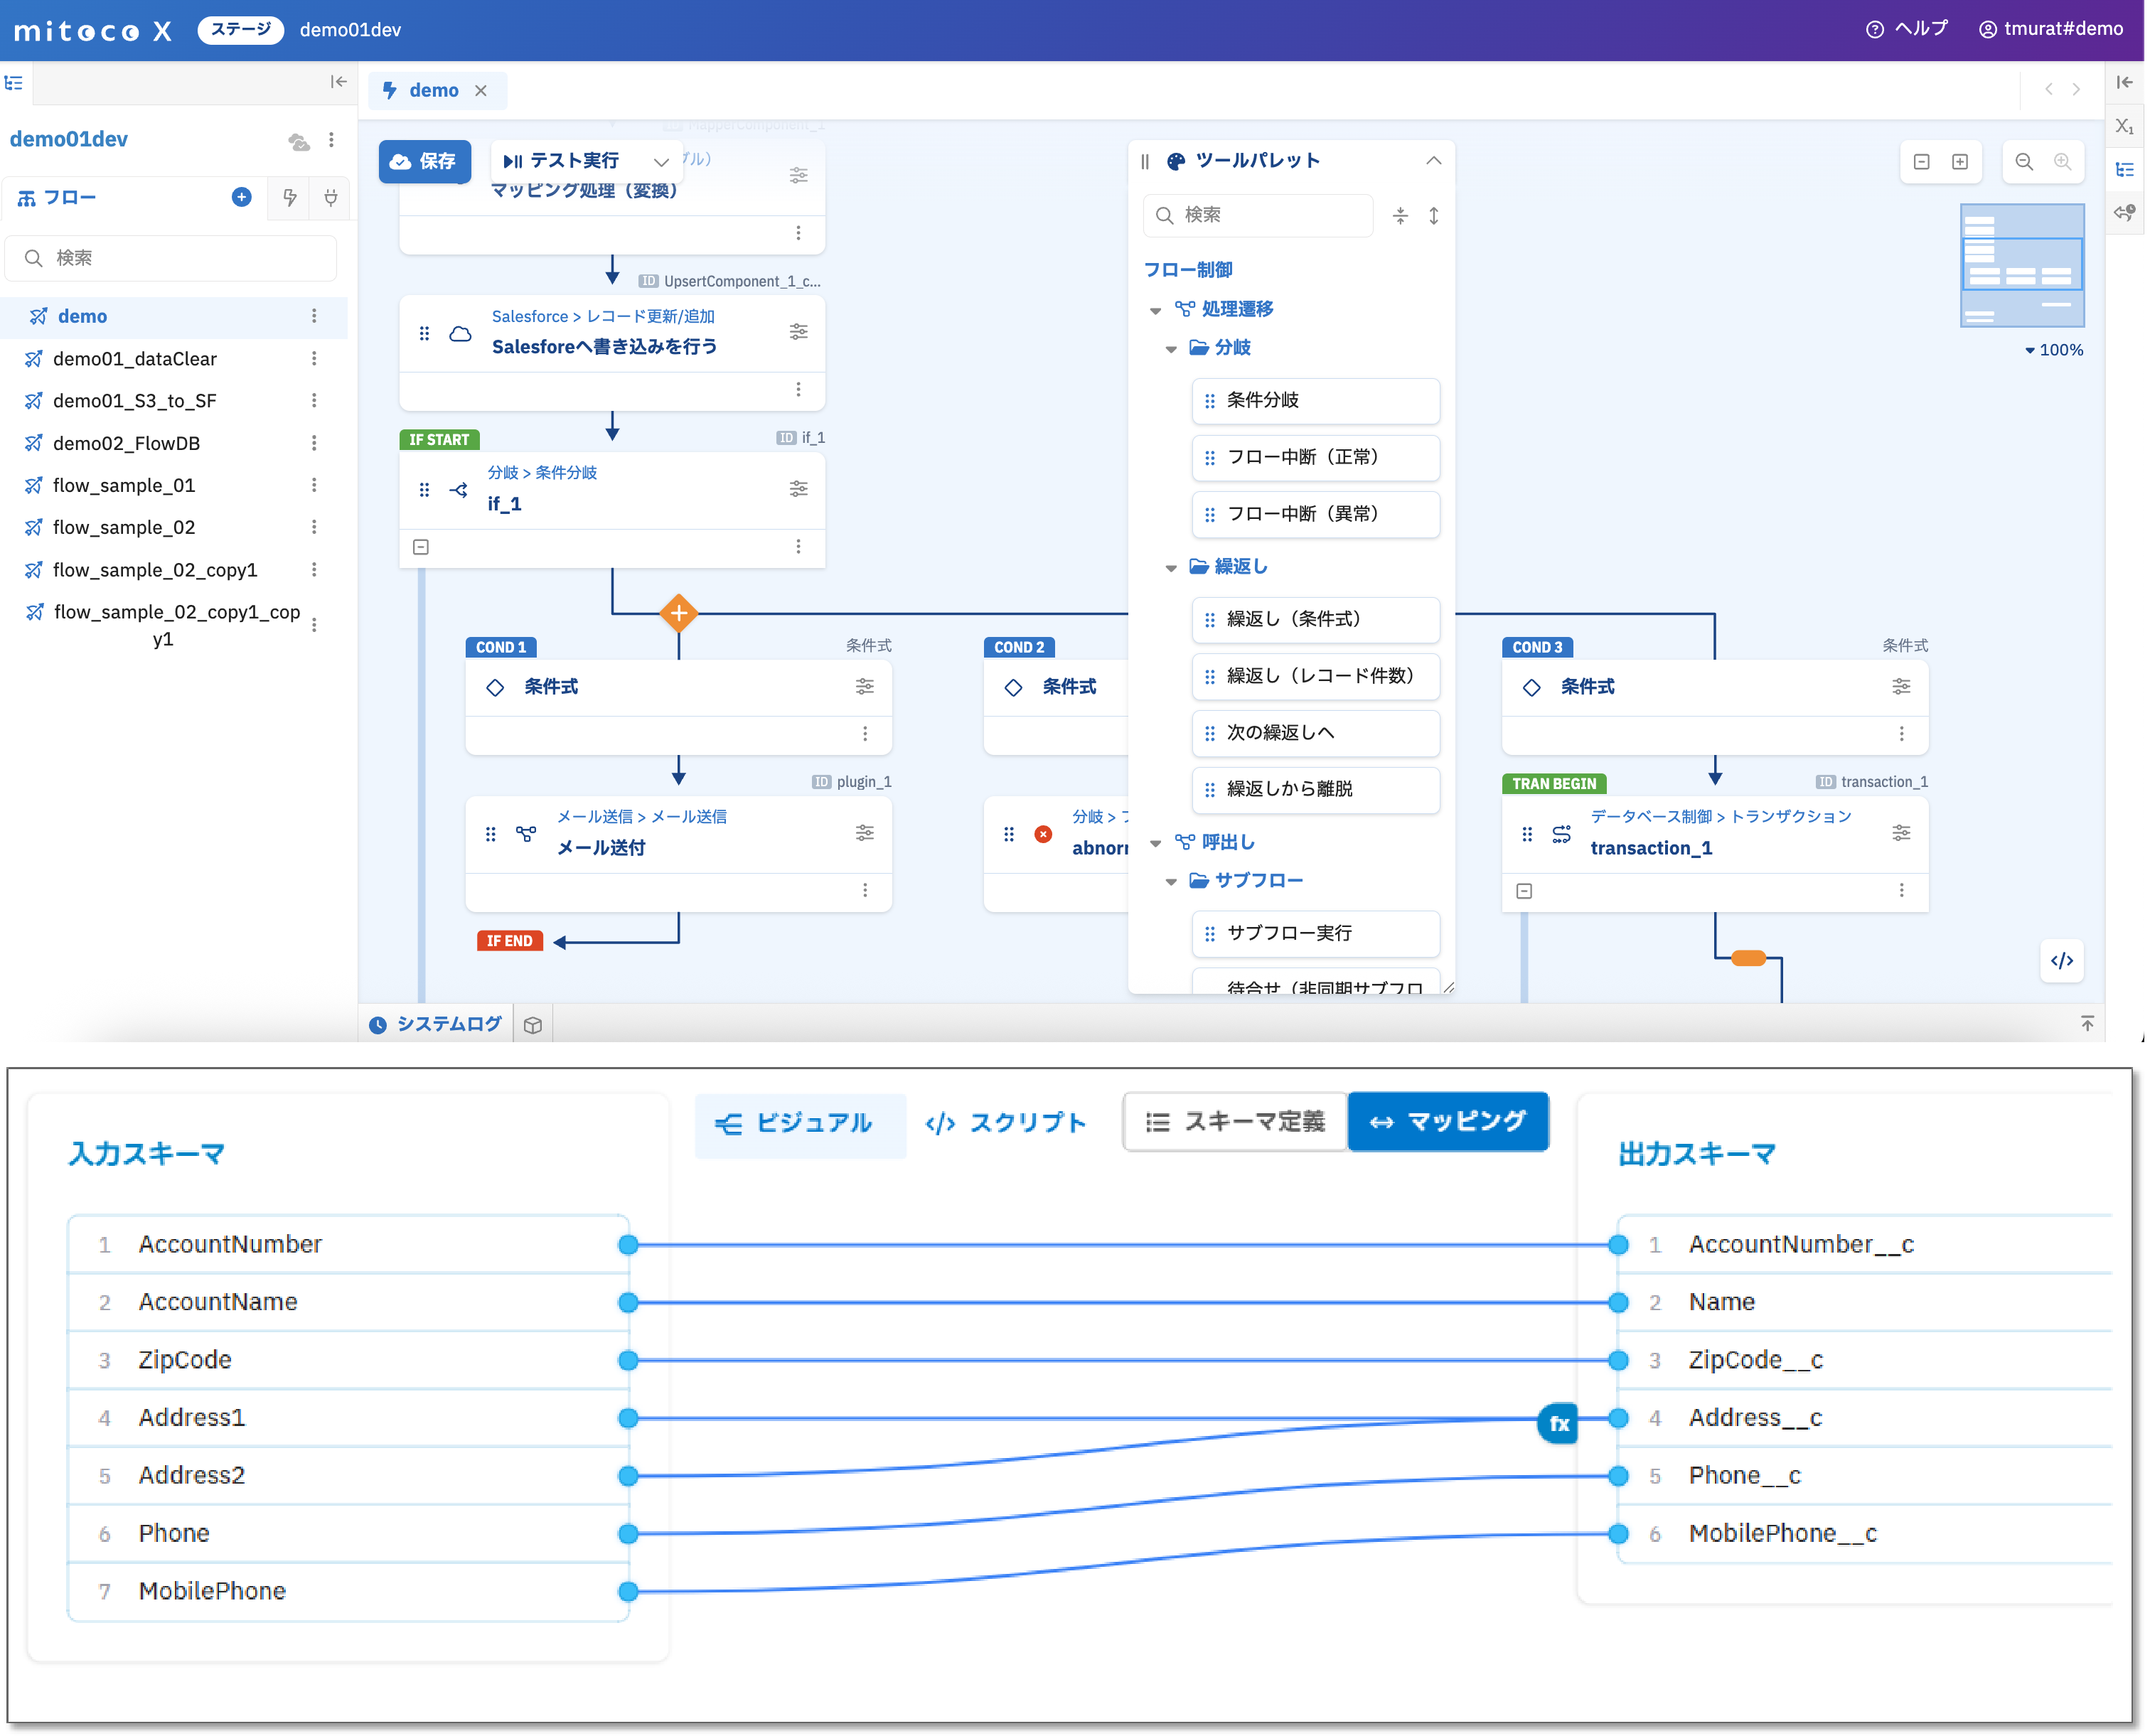2150x1736 pixels.
Task: Open if_1 node settings sliders
Action: [799, 489]
